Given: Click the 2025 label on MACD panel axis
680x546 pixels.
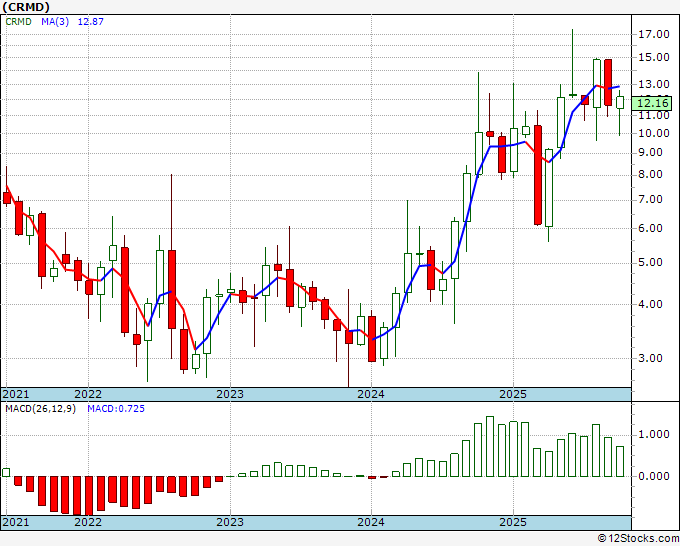Looking at the screenshot, I should coord(513,522).
